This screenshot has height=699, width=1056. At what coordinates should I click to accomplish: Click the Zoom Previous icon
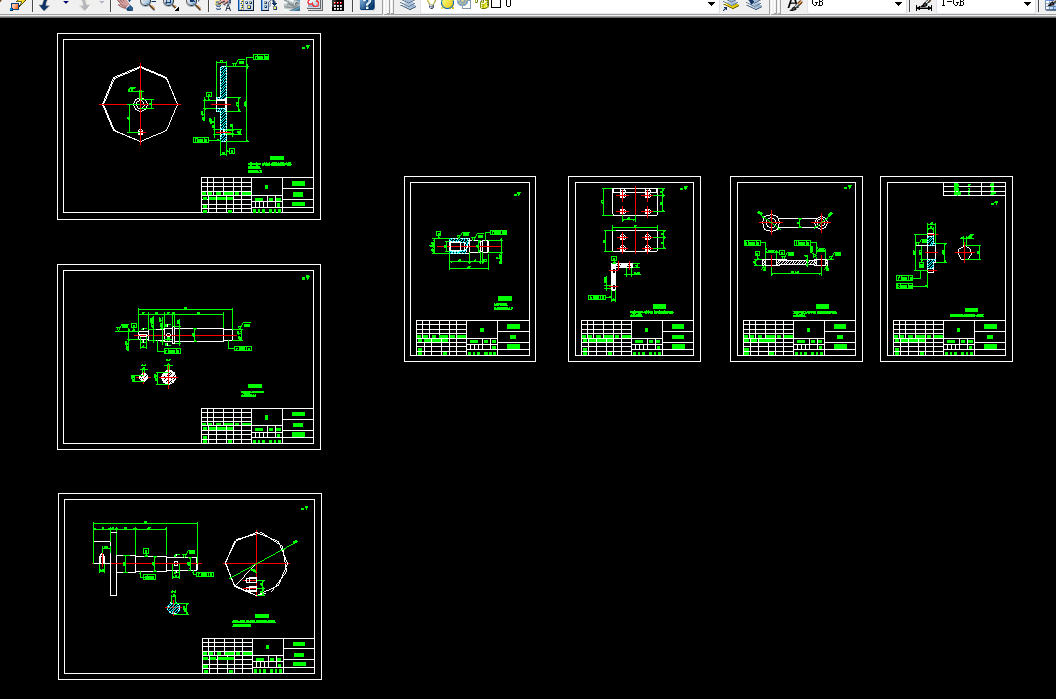pyautogui.click(x=194, y=5)
